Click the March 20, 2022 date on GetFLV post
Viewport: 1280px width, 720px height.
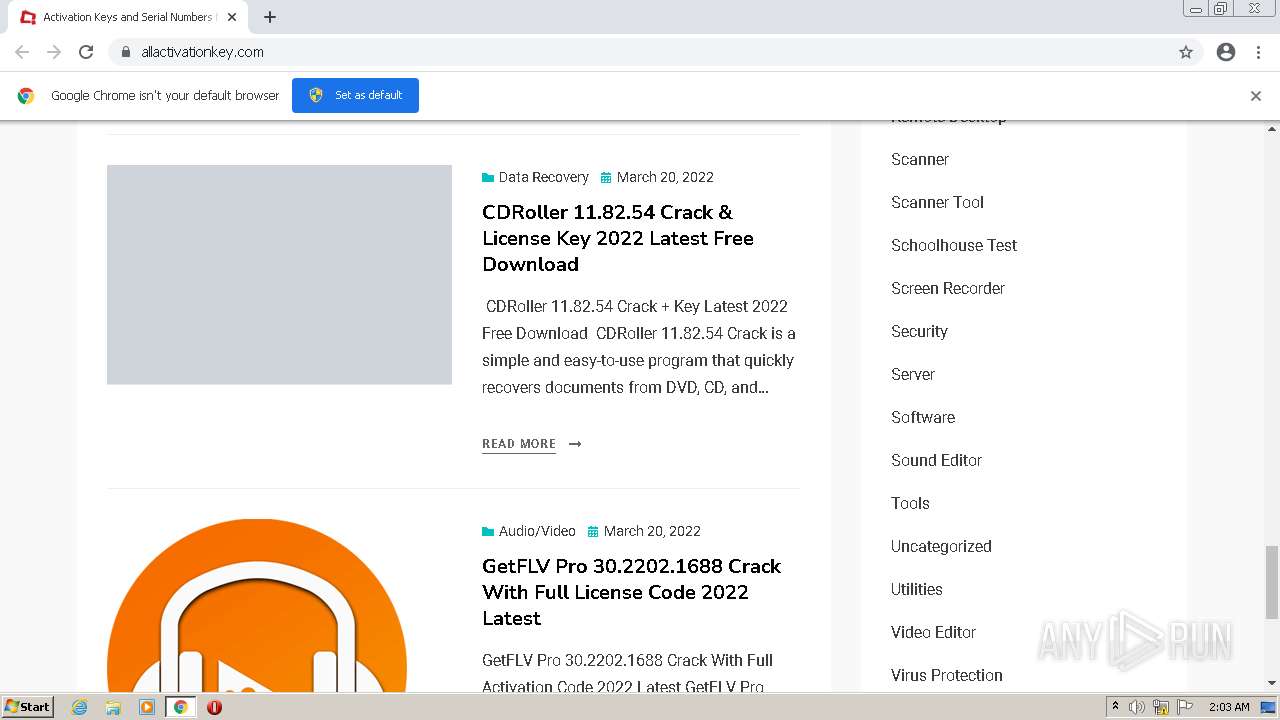652,531
